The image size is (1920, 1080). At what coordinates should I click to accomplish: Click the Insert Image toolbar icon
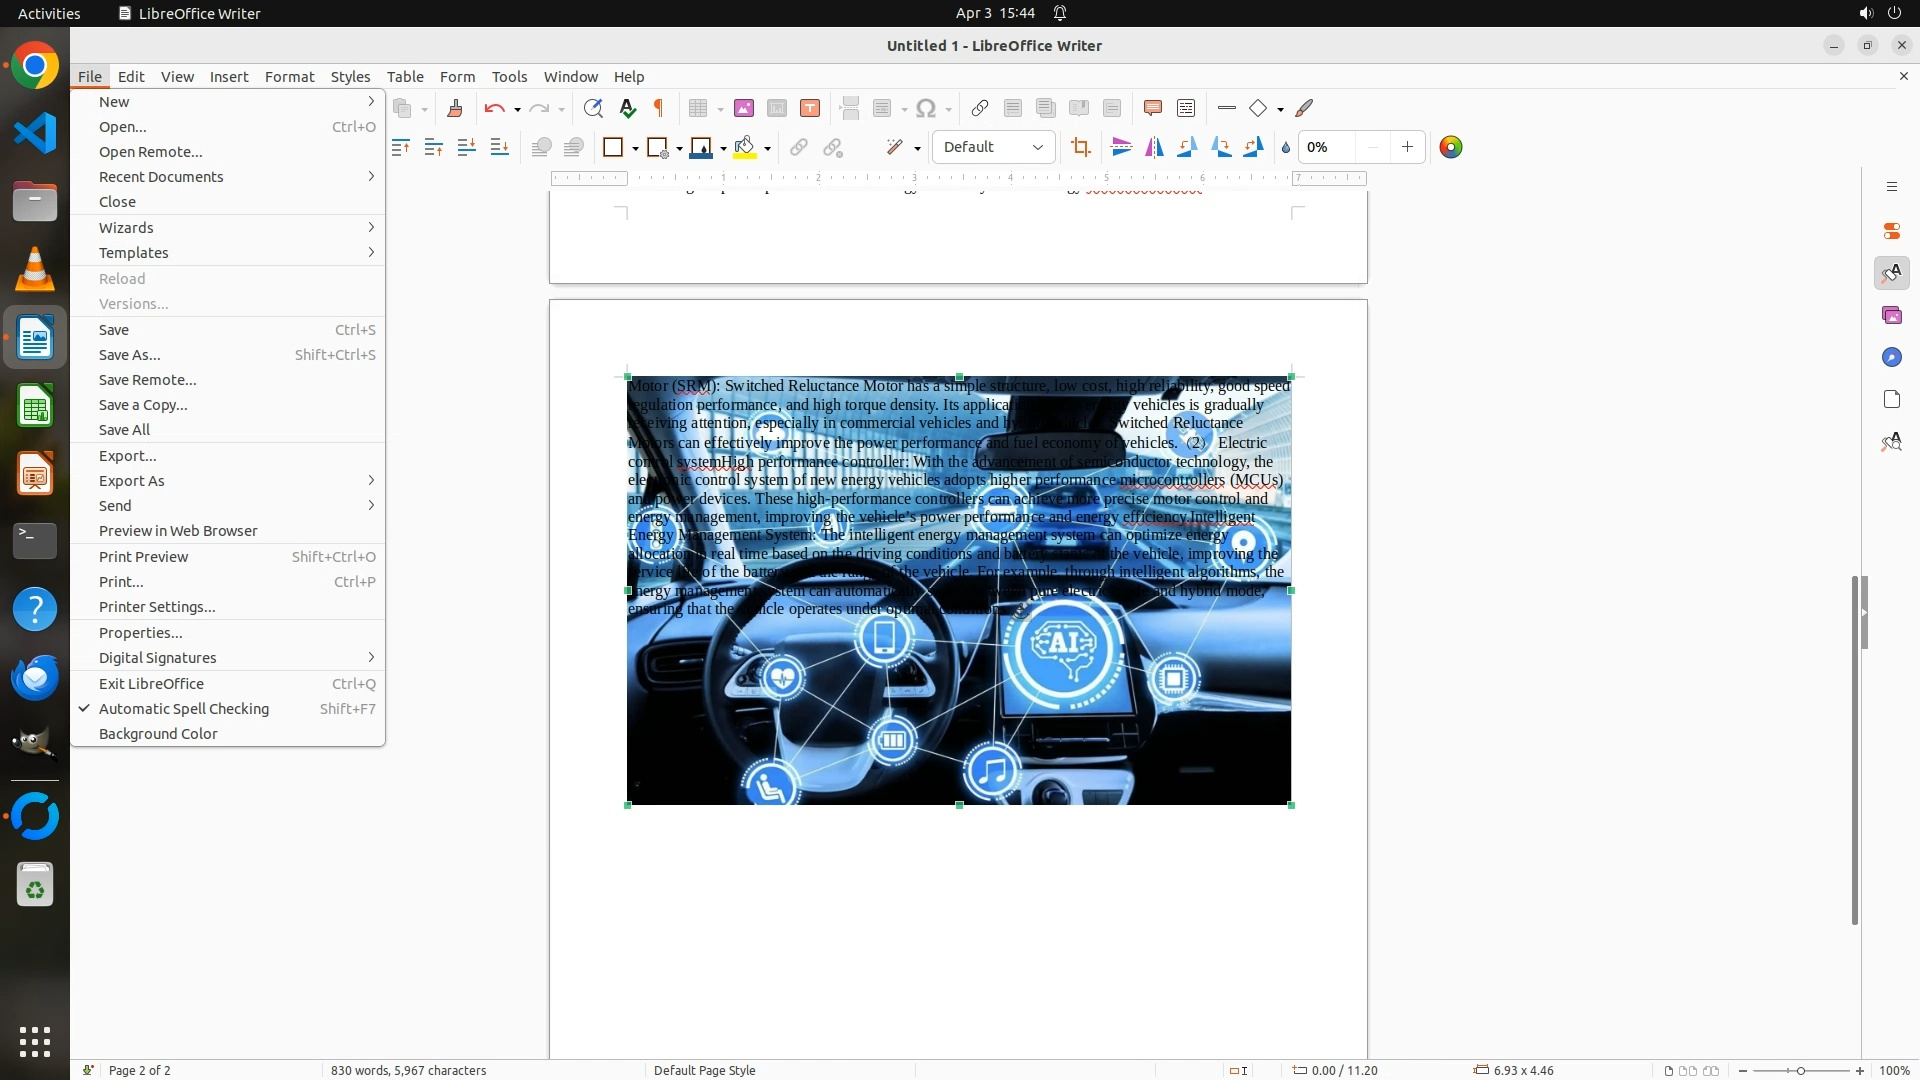pyautogui.click(x=743, y=108)
